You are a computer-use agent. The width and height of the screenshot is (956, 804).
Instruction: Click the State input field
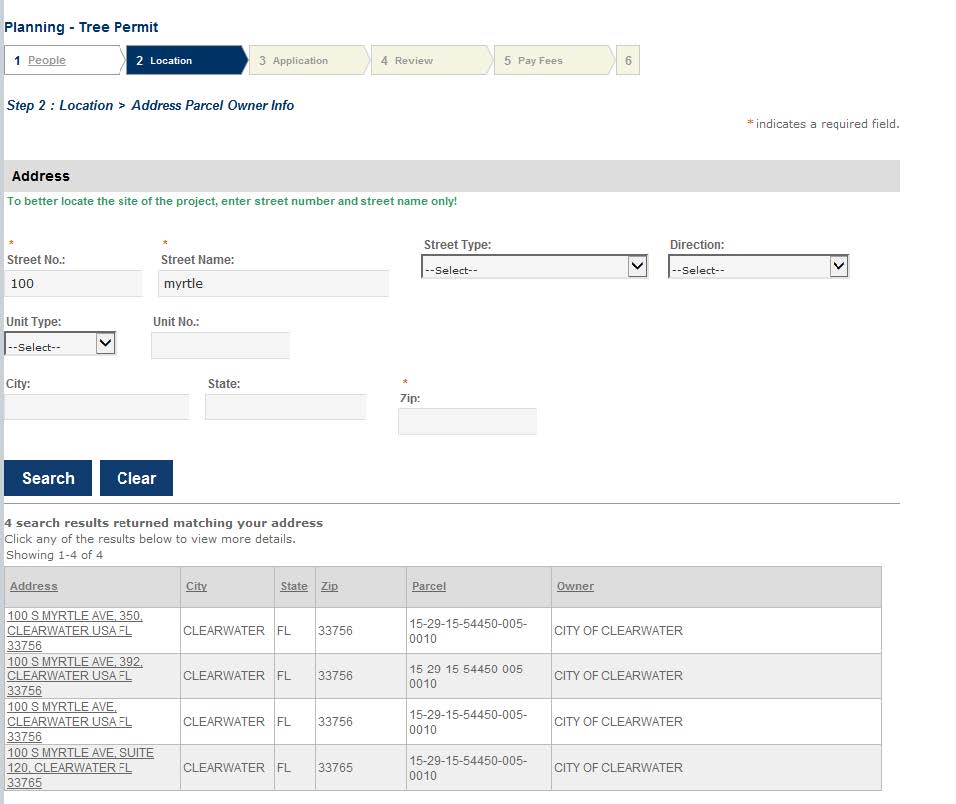[x=285, y=407]
